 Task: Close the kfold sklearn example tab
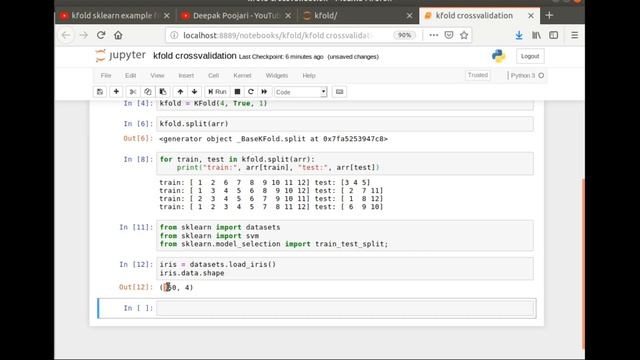click(167, 16)
